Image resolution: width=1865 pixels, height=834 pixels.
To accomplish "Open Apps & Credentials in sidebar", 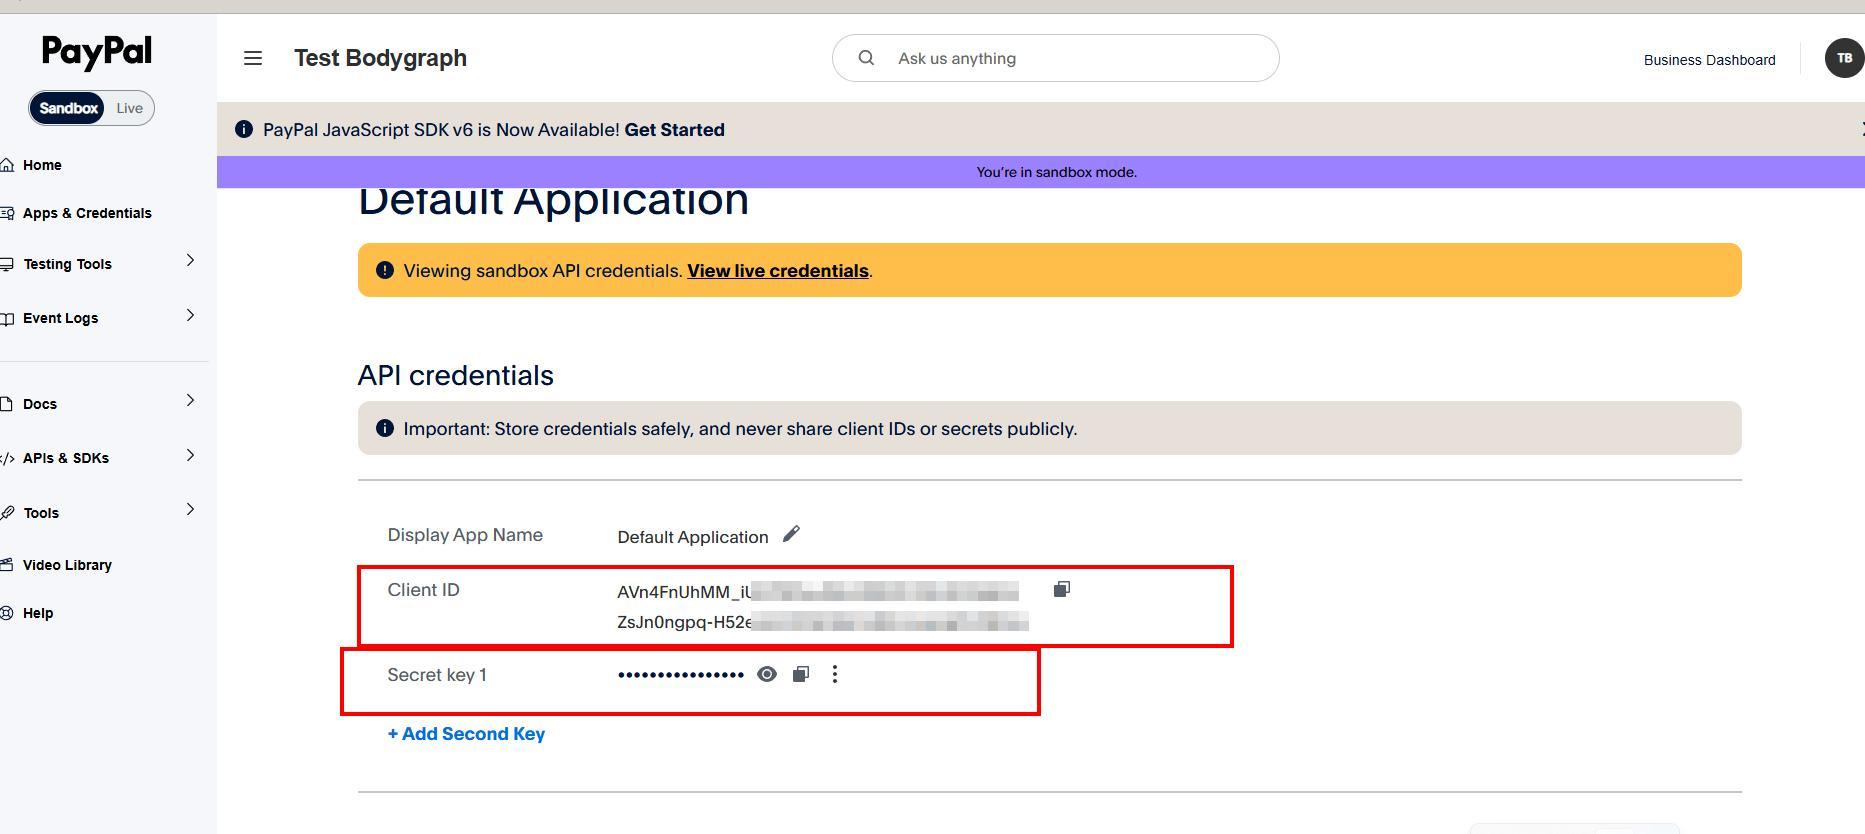I will click(87, 213).
